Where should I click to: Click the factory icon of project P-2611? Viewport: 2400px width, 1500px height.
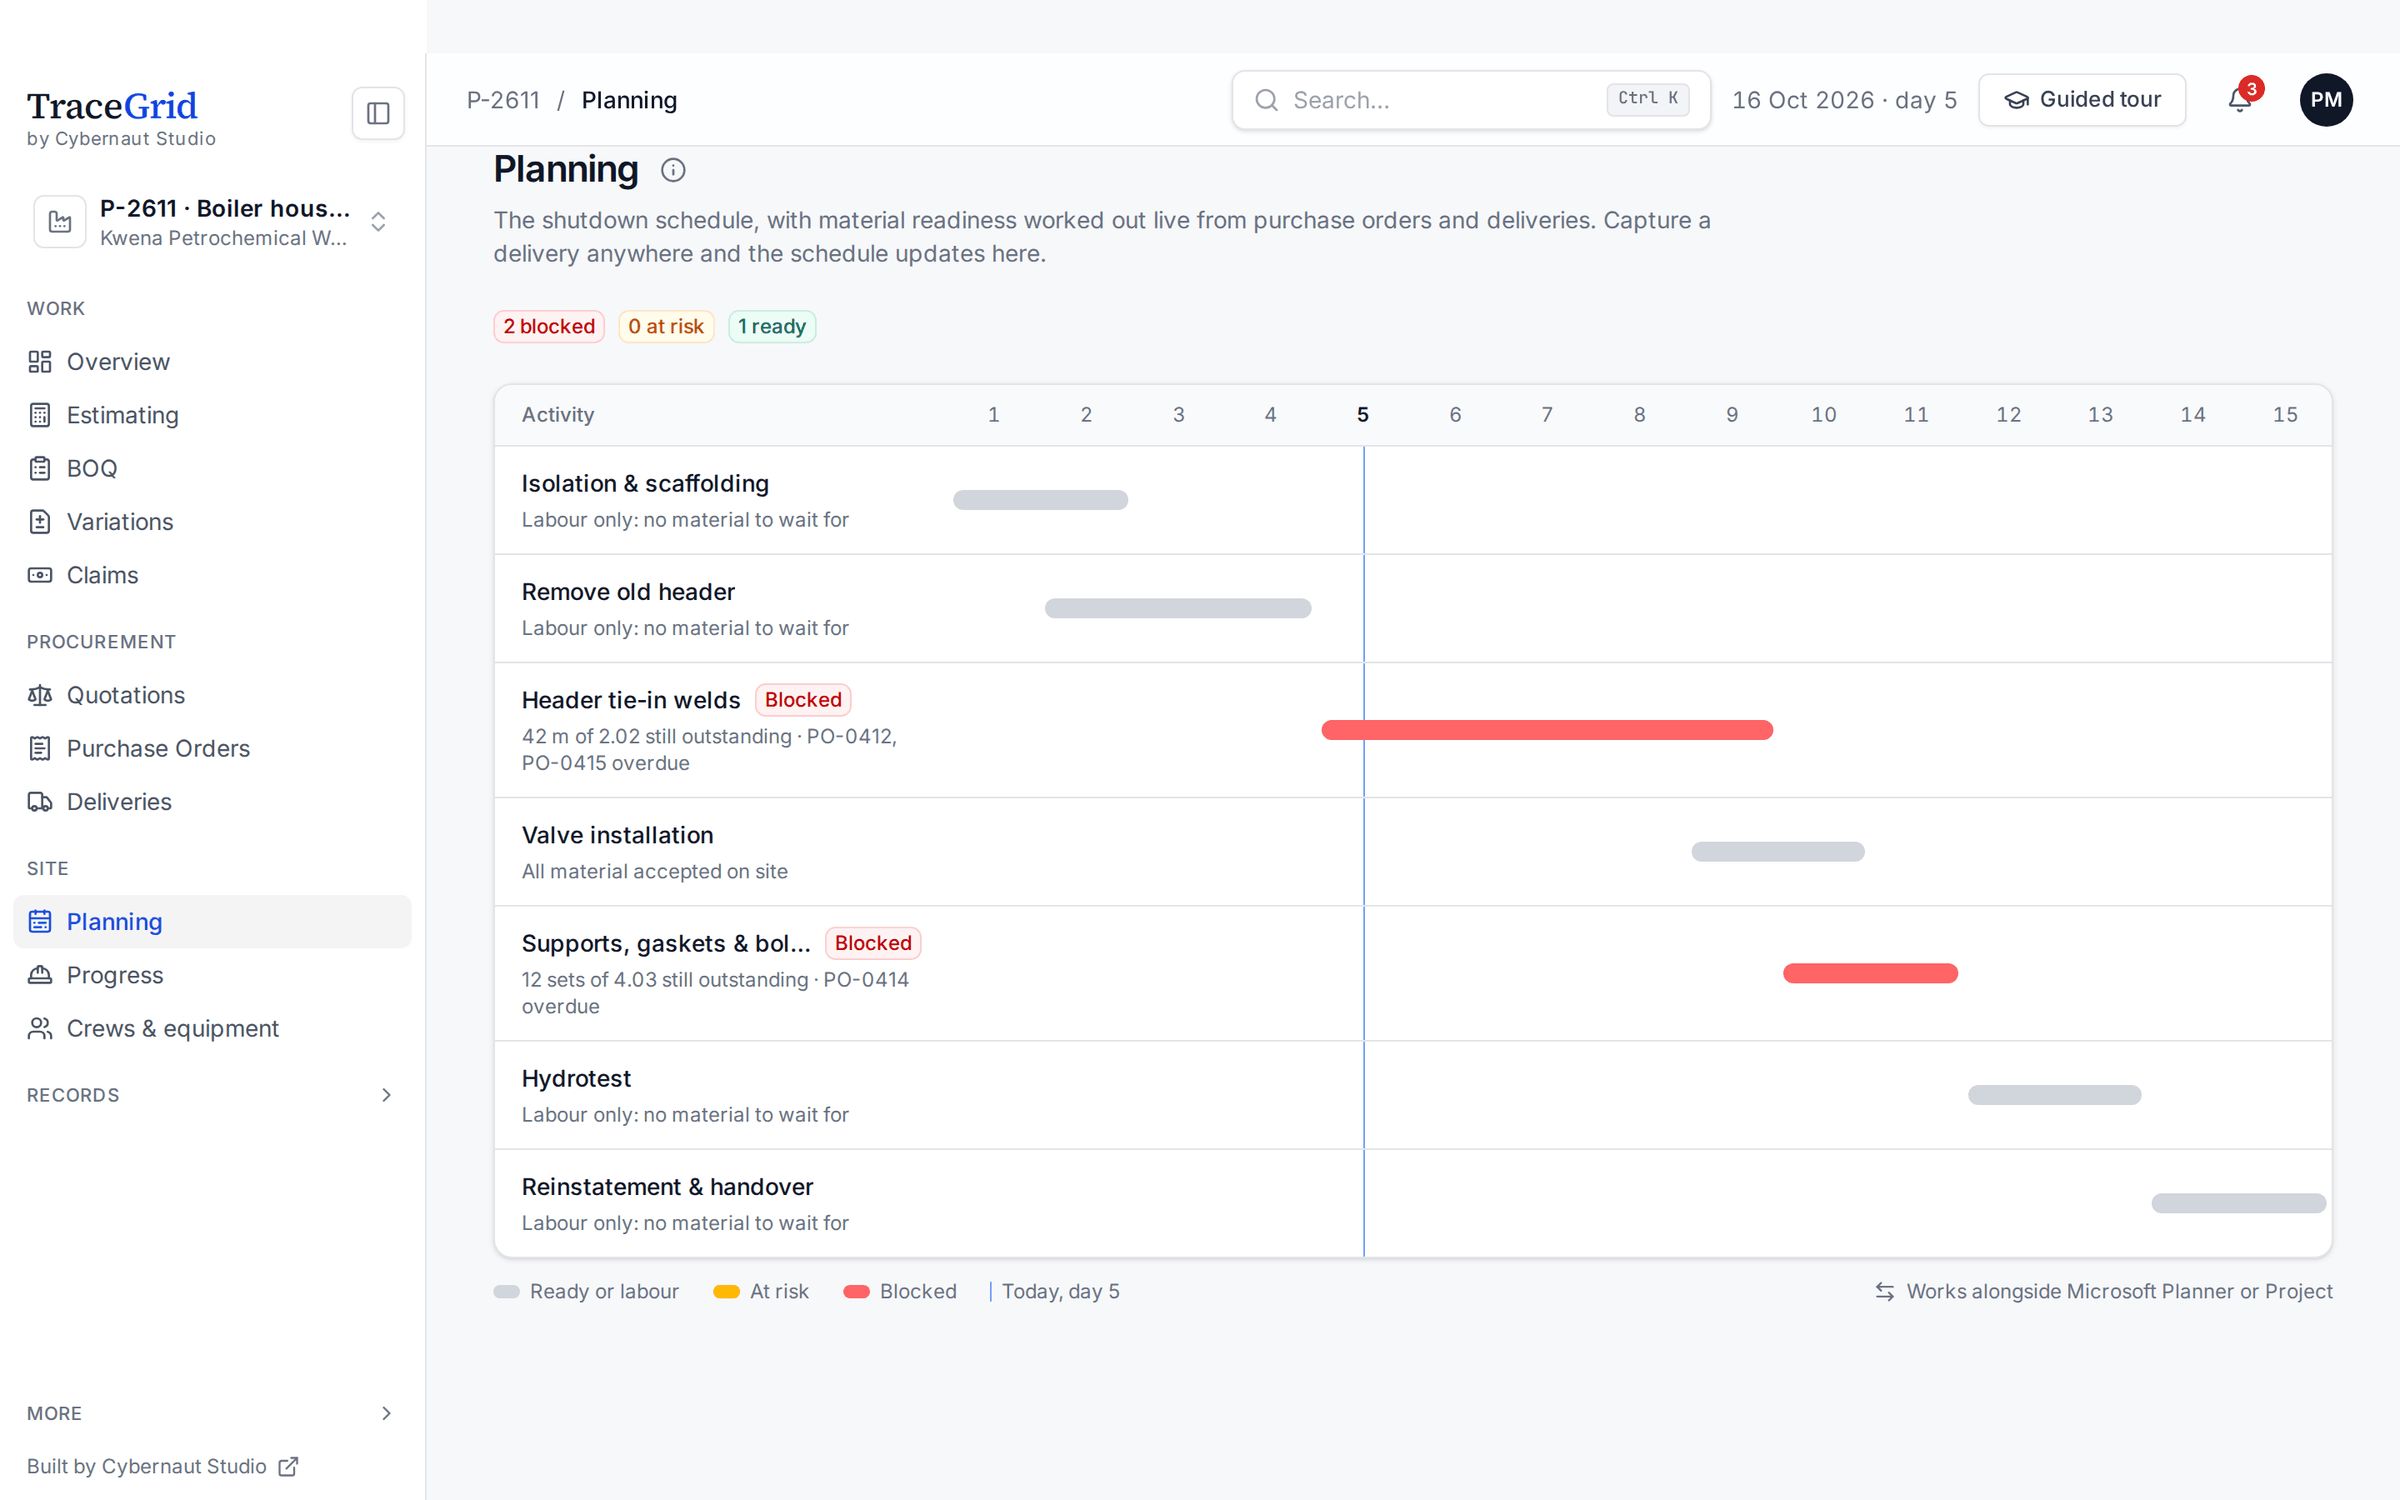(60, 222)
